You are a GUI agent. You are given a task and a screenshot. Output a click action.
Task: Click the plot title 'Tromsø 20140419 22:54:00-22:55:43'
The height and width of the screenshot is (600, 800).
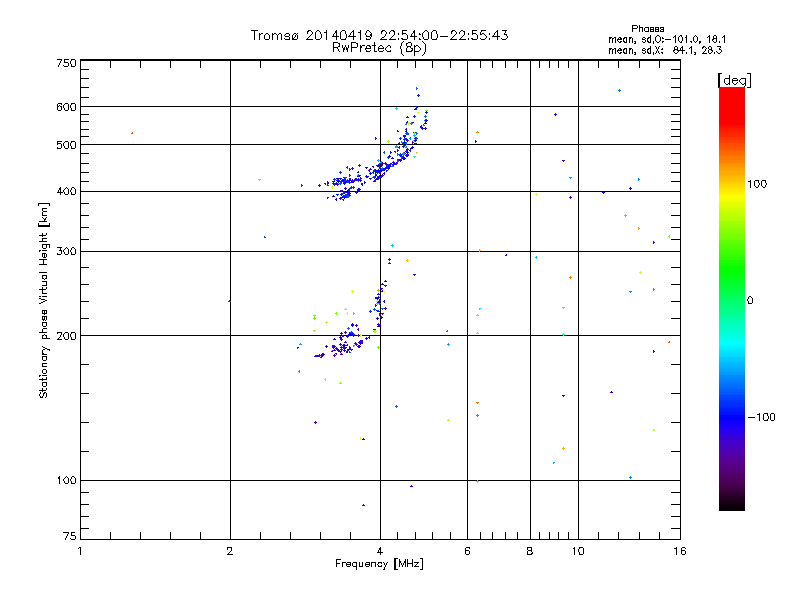pyautogui.click(x=379, y=35)
